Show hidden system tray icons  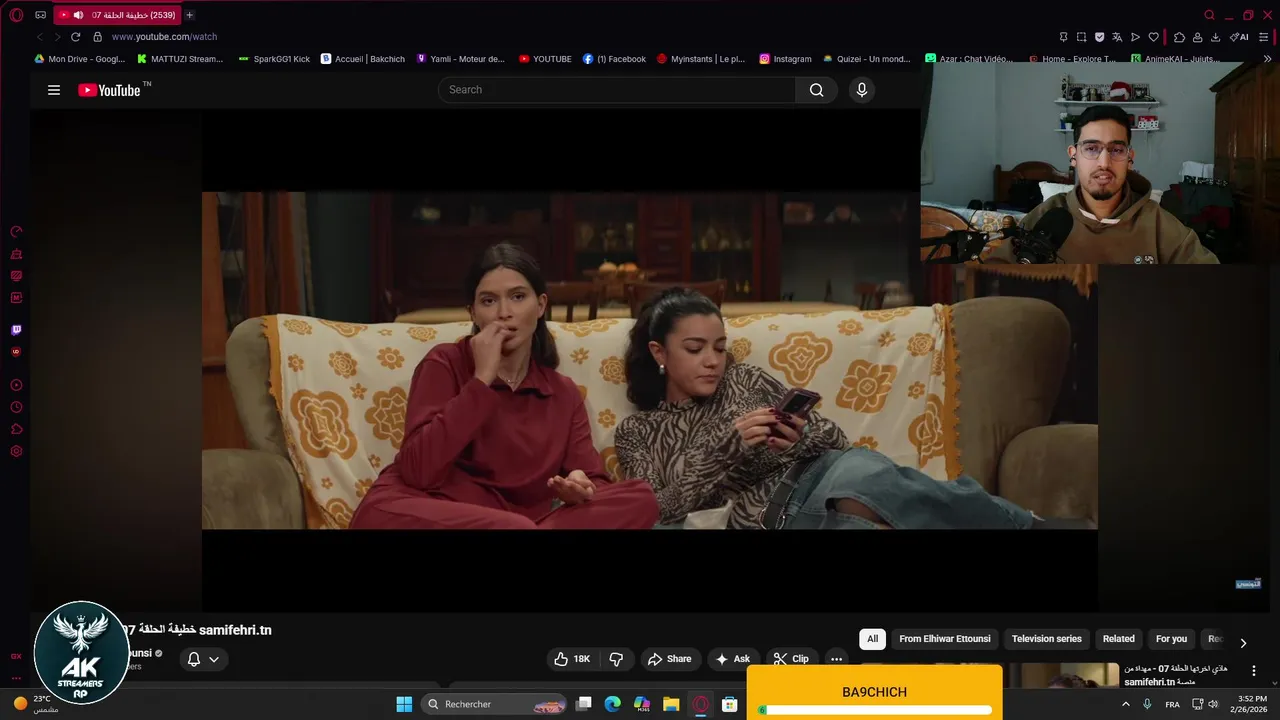tap(1126, 704)
